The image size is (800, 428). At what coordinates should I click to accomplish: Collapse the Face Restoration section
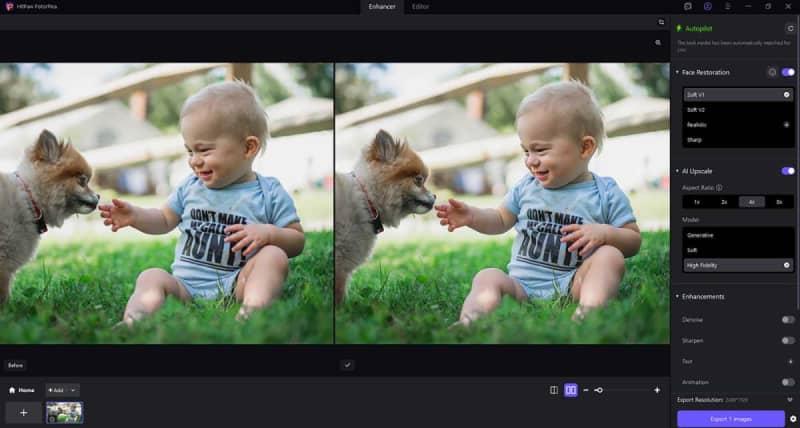coord(677,72)
